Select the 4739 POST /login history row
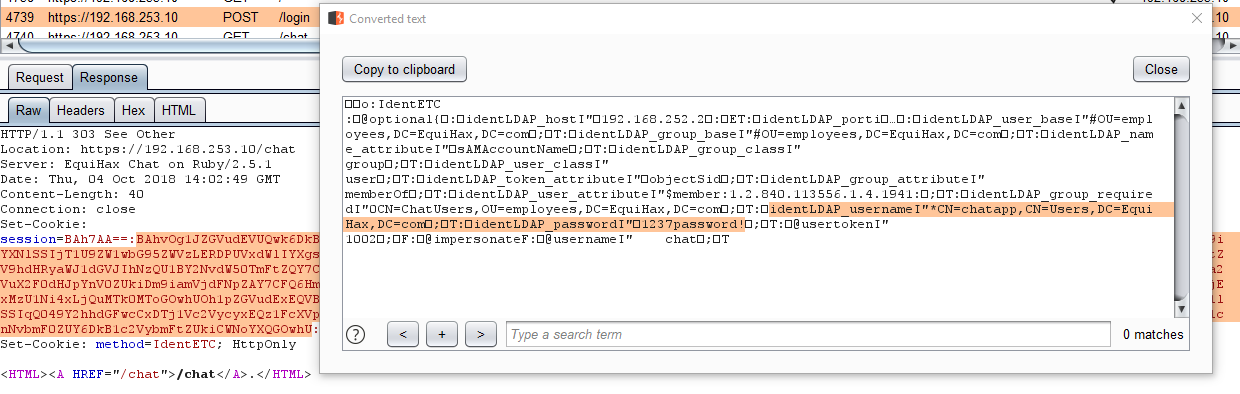Viewport: 1240px width, 394px height. (x=160, y=17)
